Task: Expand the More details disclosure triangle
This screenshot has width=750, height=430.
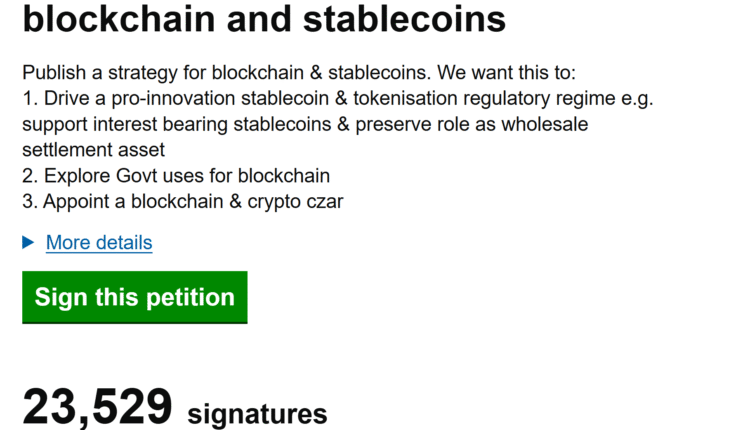Action: click(28, 243)
